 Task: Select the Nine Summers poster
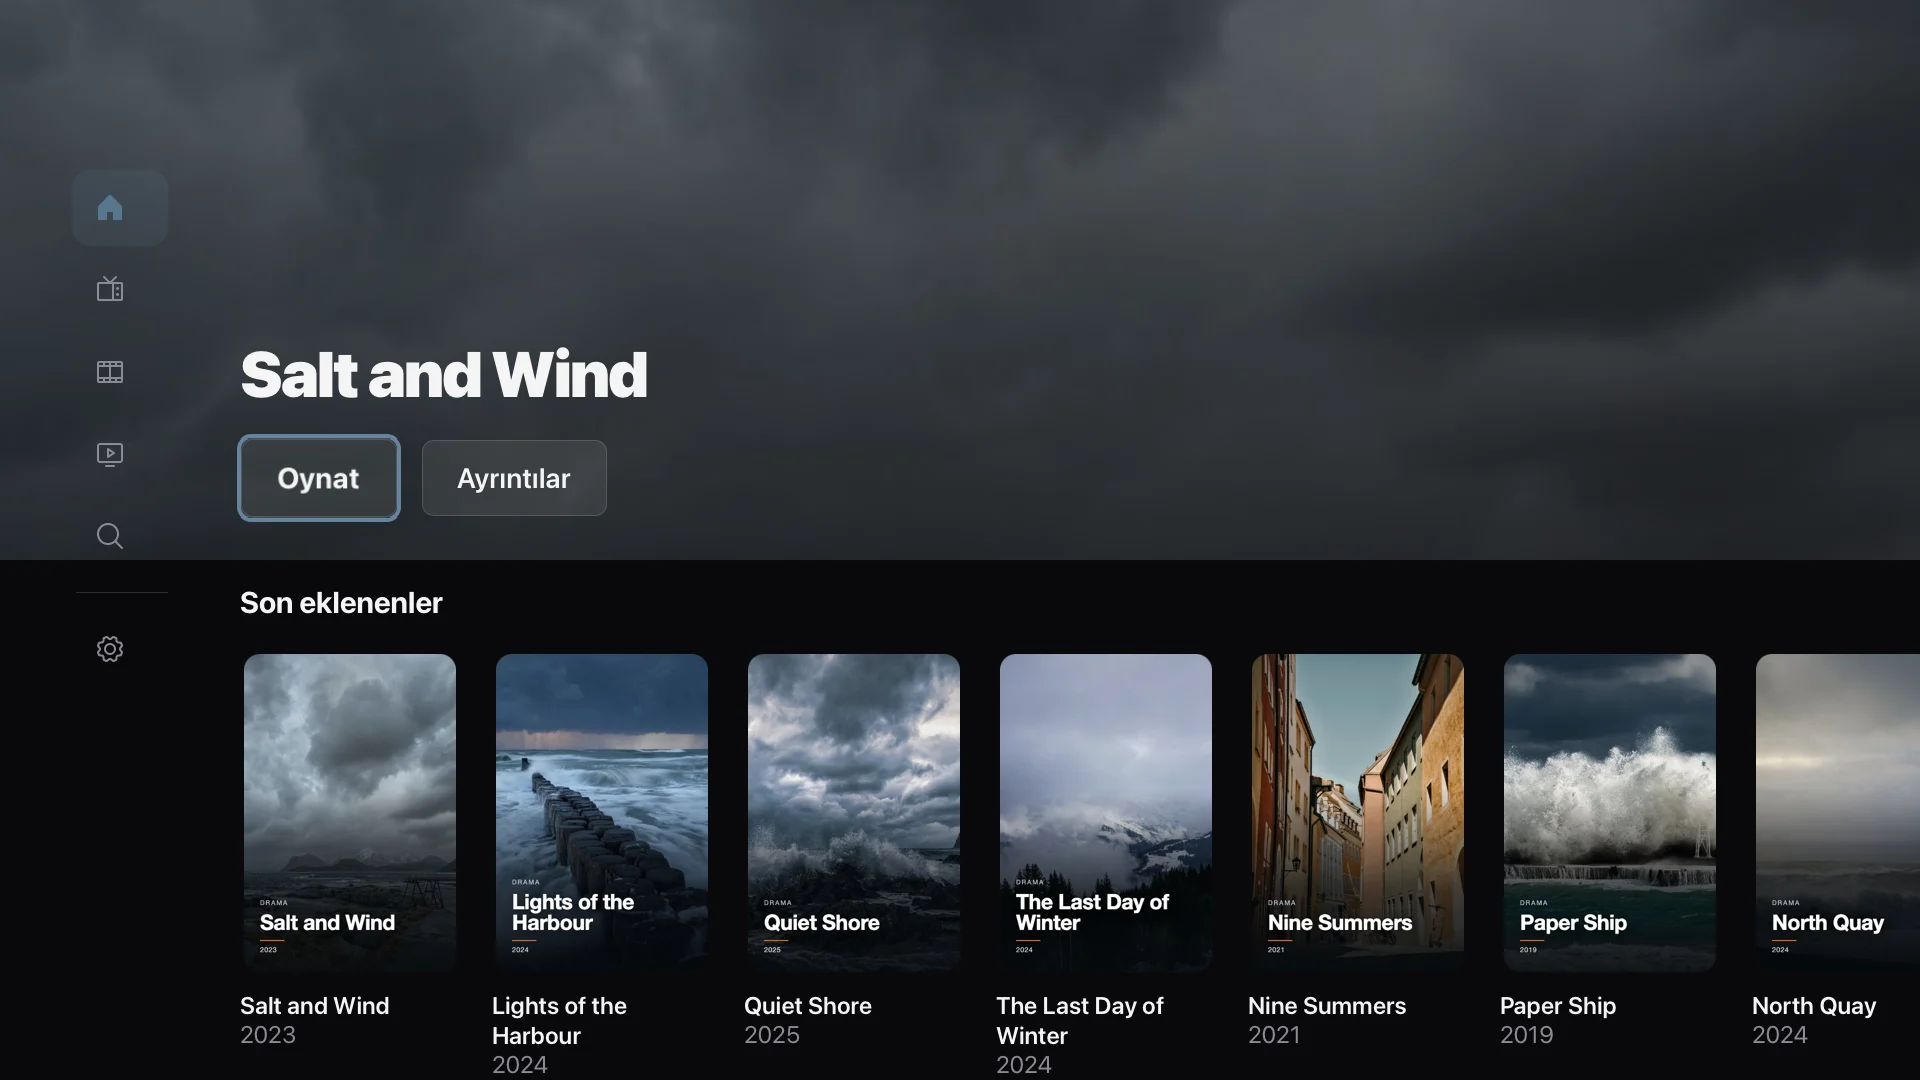pyautogui.click(x=1358, y=812)
